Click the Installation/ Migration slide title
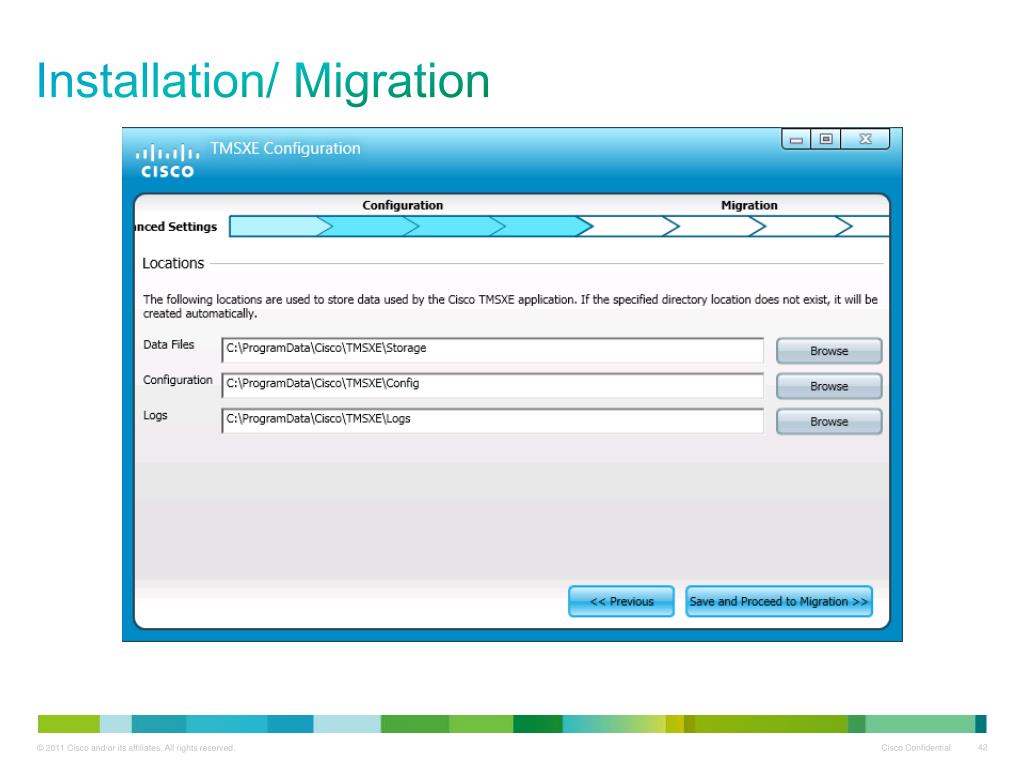The width and height of the screenshot is (1024, 768). point(263,81)
